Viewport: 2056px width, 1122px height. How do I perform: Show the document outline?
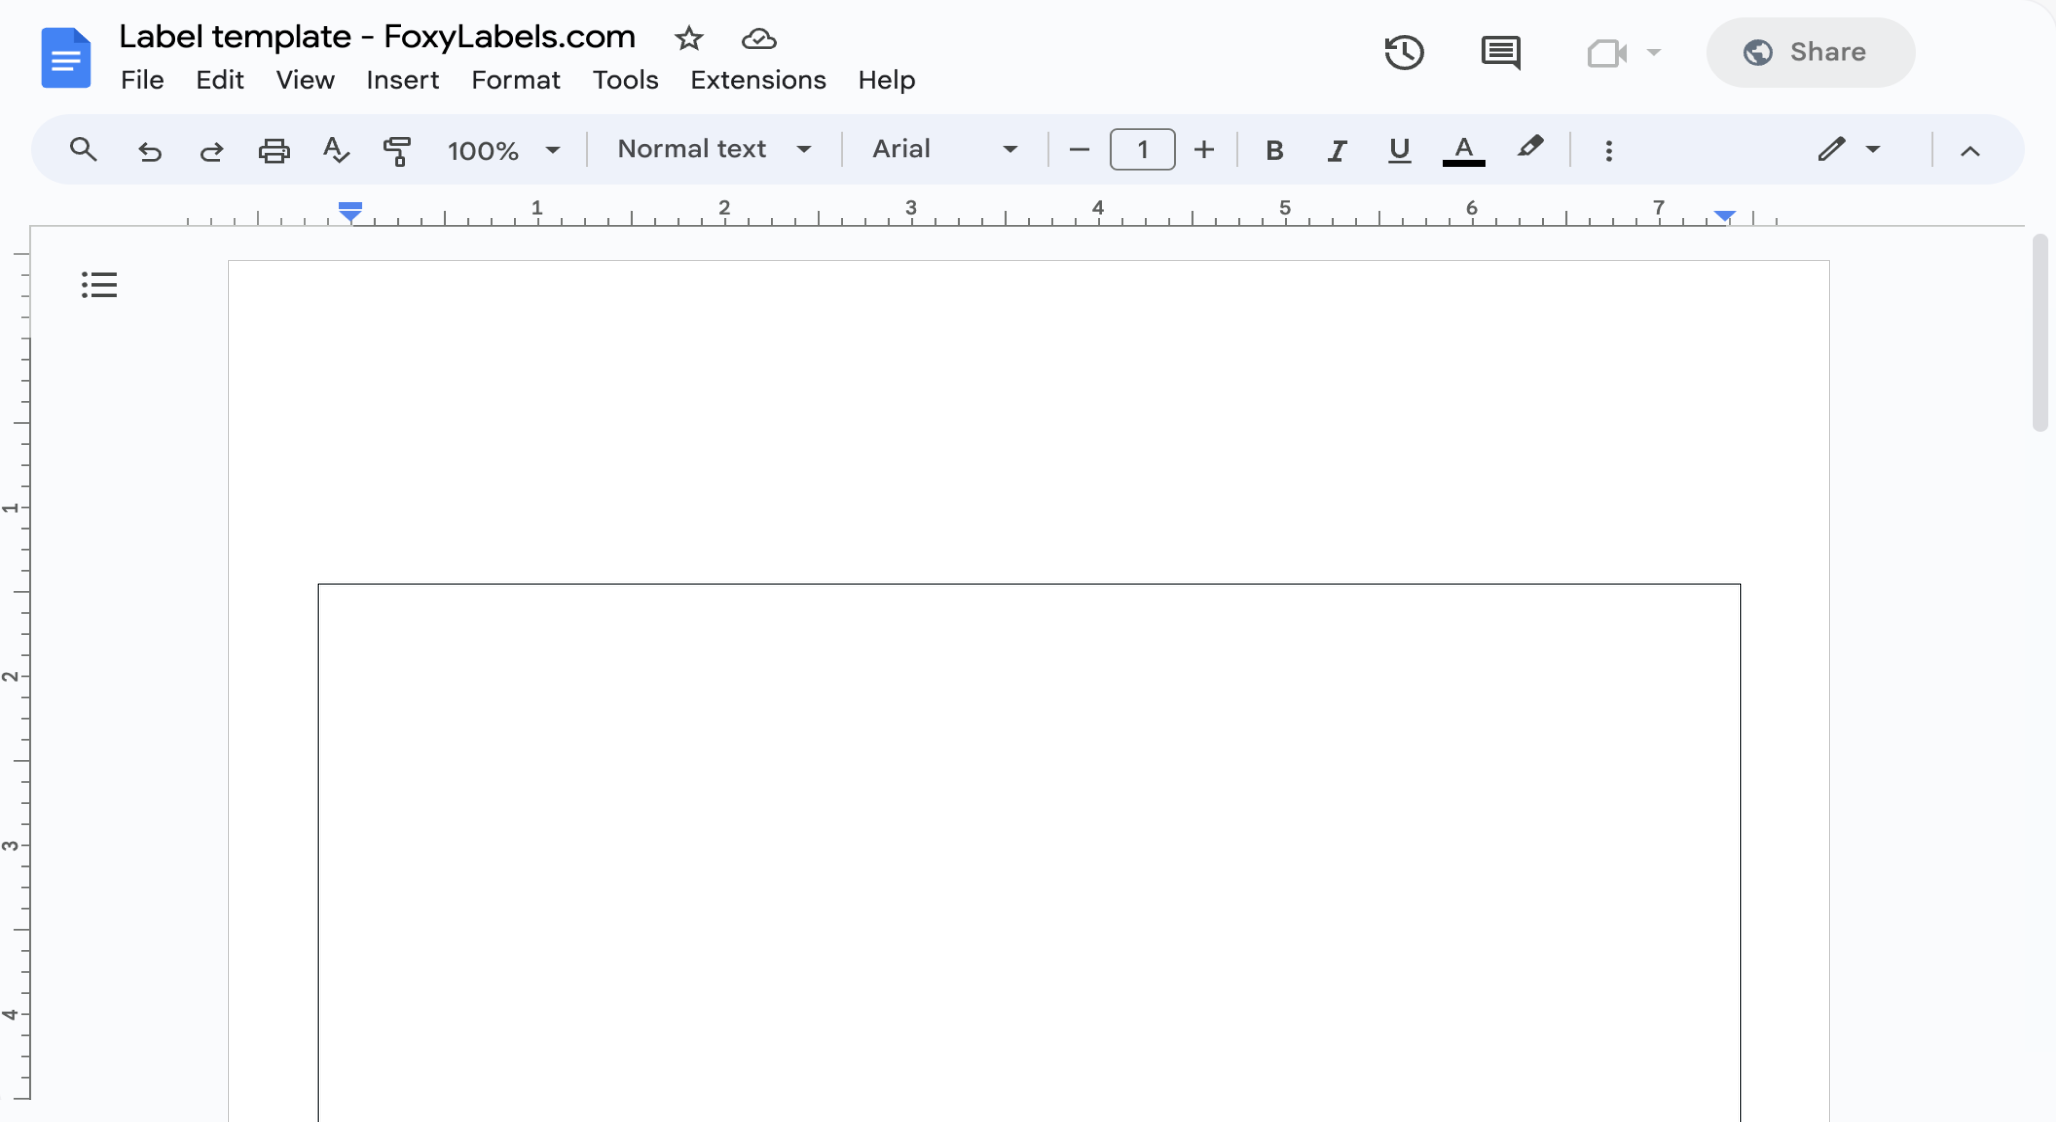98,284
